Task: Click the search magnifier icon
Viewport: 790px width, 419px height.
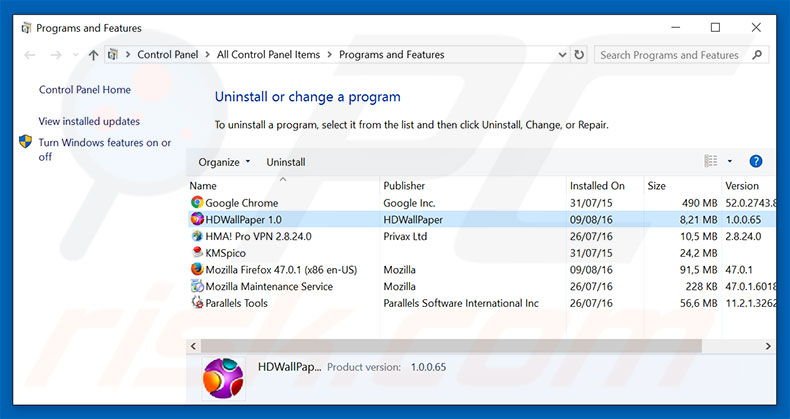Action: 757,54
